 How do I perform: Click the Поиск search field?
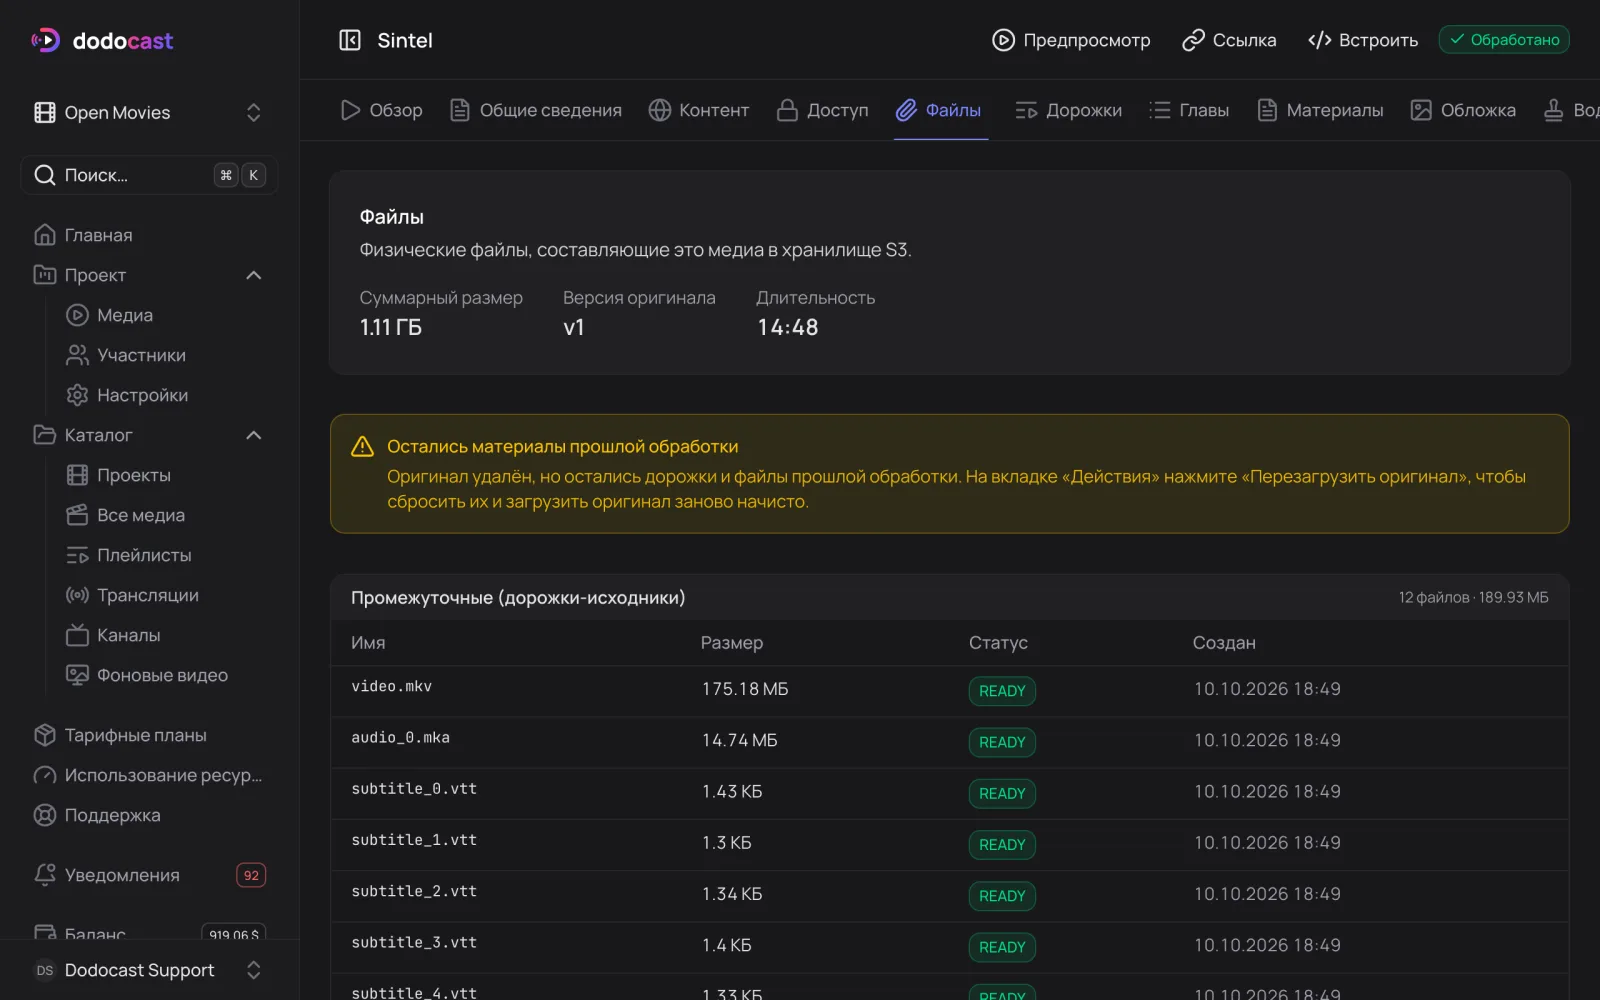149,175
